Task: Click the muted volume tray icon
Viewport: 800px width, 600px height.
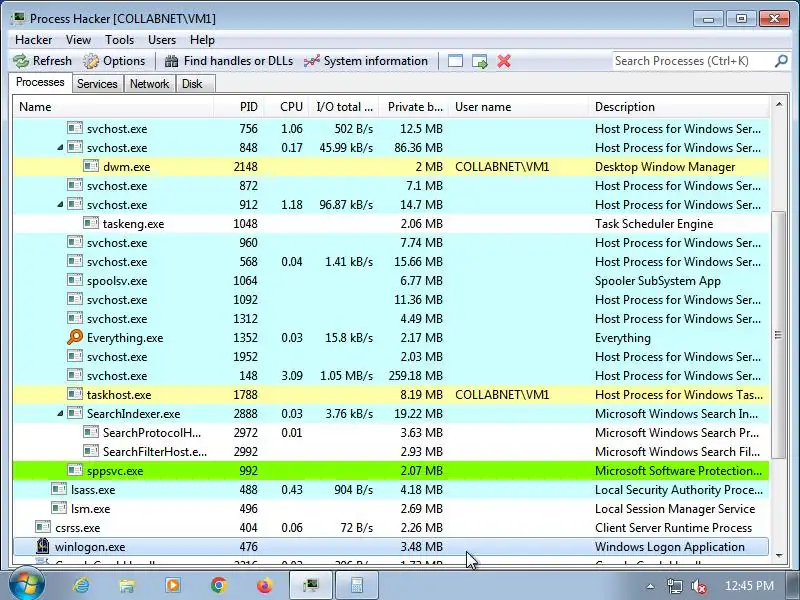Action: click(x=698, y=586)
